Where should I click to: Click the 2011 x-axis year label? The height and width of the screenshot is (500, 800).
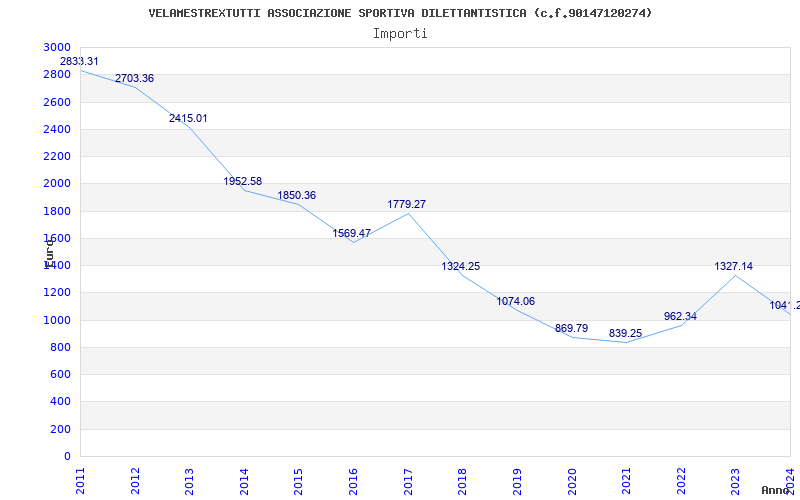81,481
